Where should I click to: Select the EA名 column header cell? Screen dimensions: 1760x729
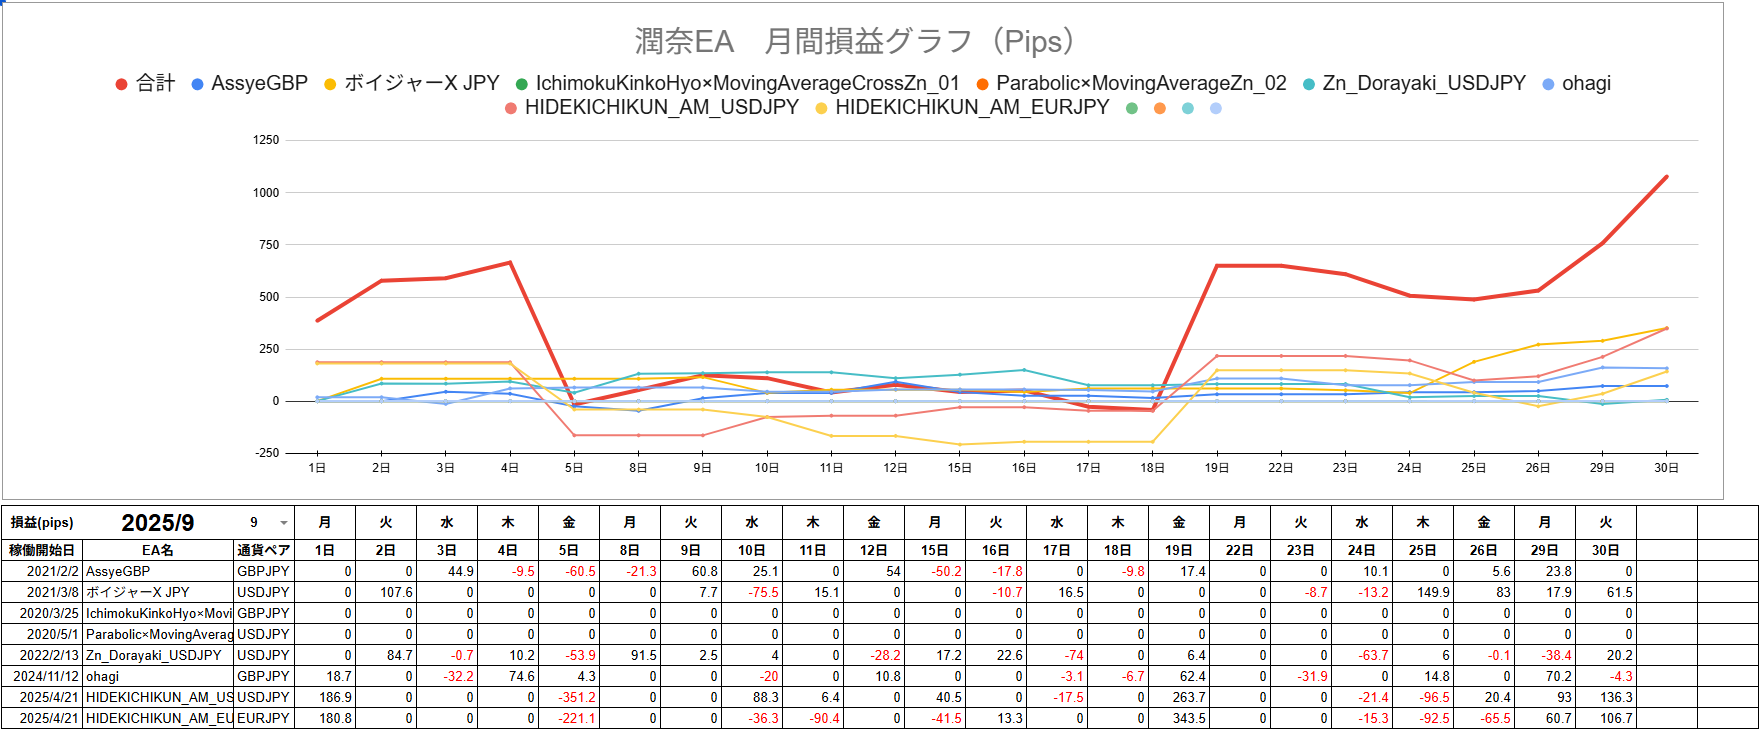pyautogui.click(x=157, y=550)
